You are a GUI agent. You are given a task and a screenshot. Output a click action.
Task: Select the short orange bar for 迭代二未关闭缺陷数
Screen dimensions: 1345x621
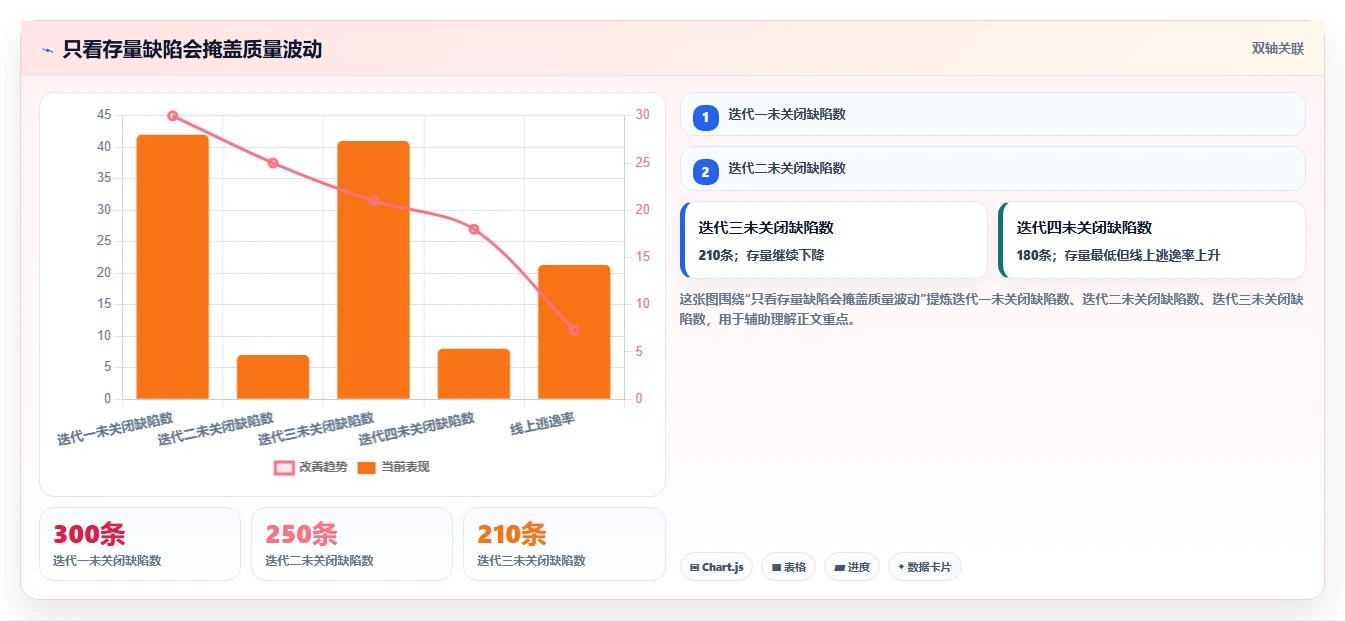273,377
